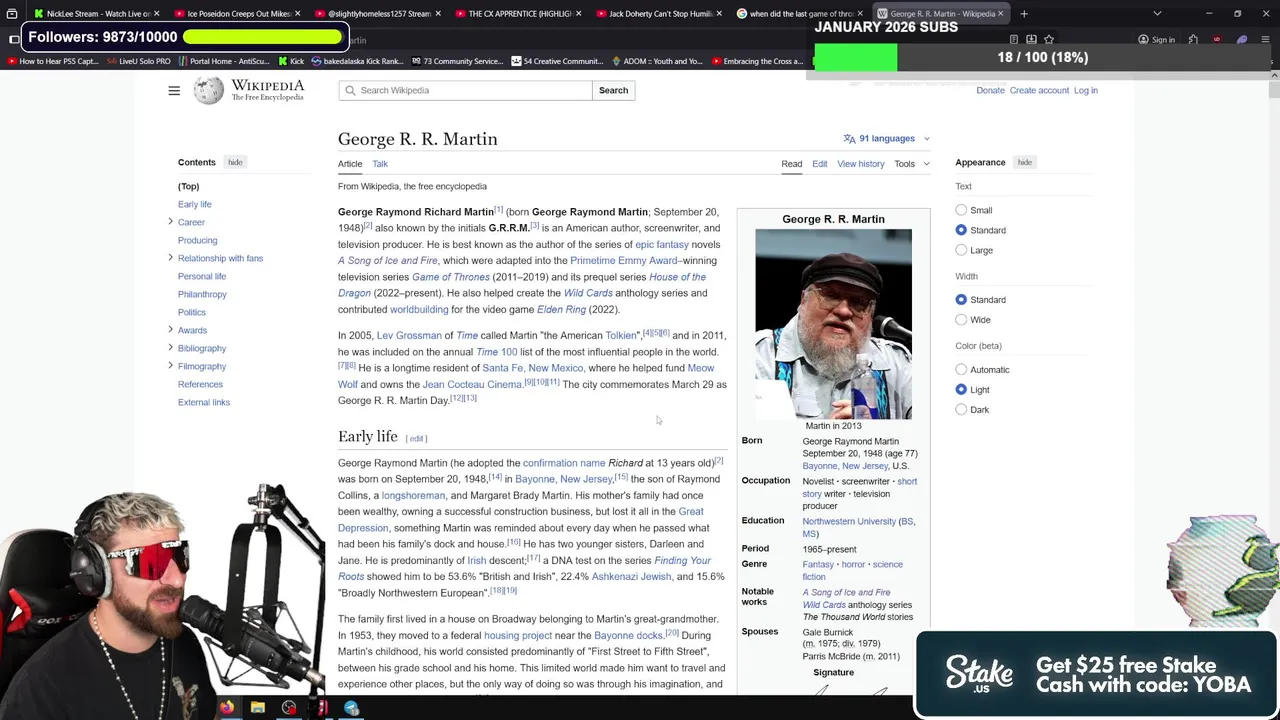1280x720 pixels.
Task: Select Light color mode
Action: pyautogui.click(x=961, y=390)
